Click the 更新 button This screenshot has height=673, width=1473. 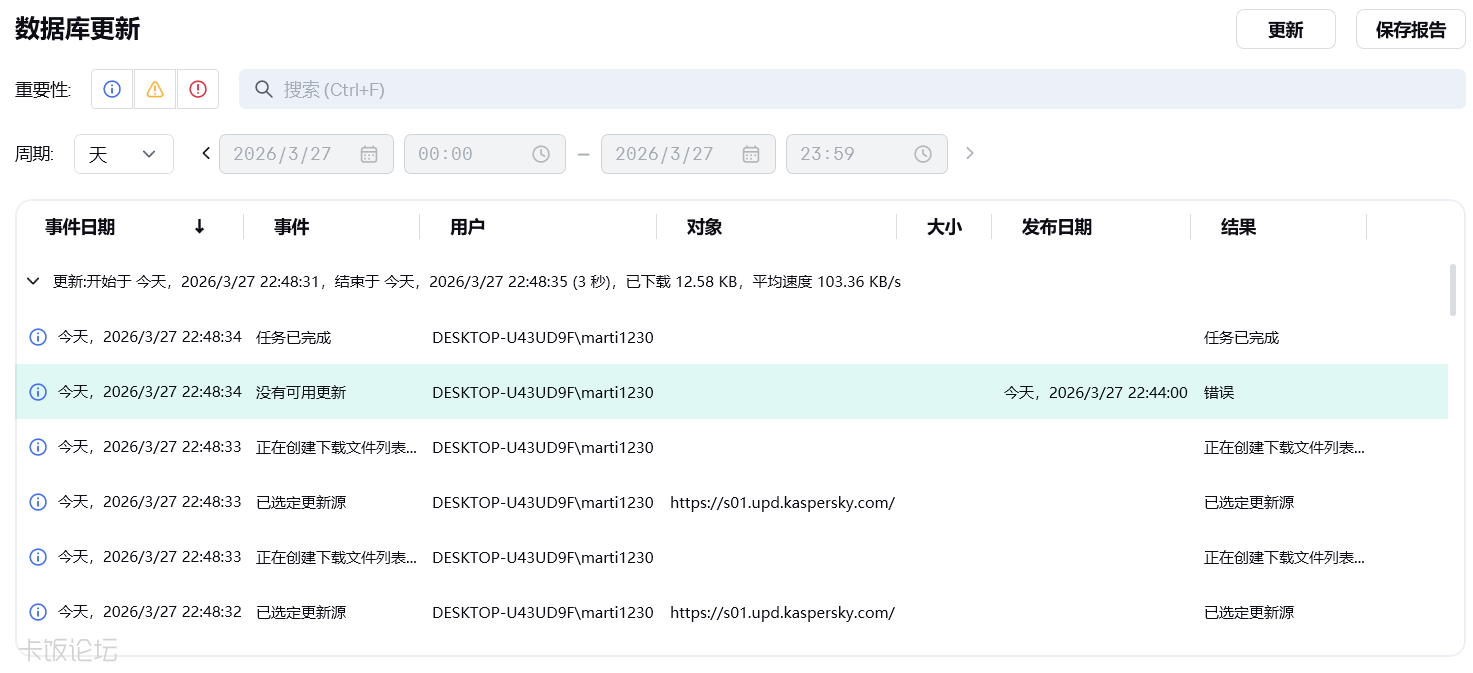[1285, 29]
